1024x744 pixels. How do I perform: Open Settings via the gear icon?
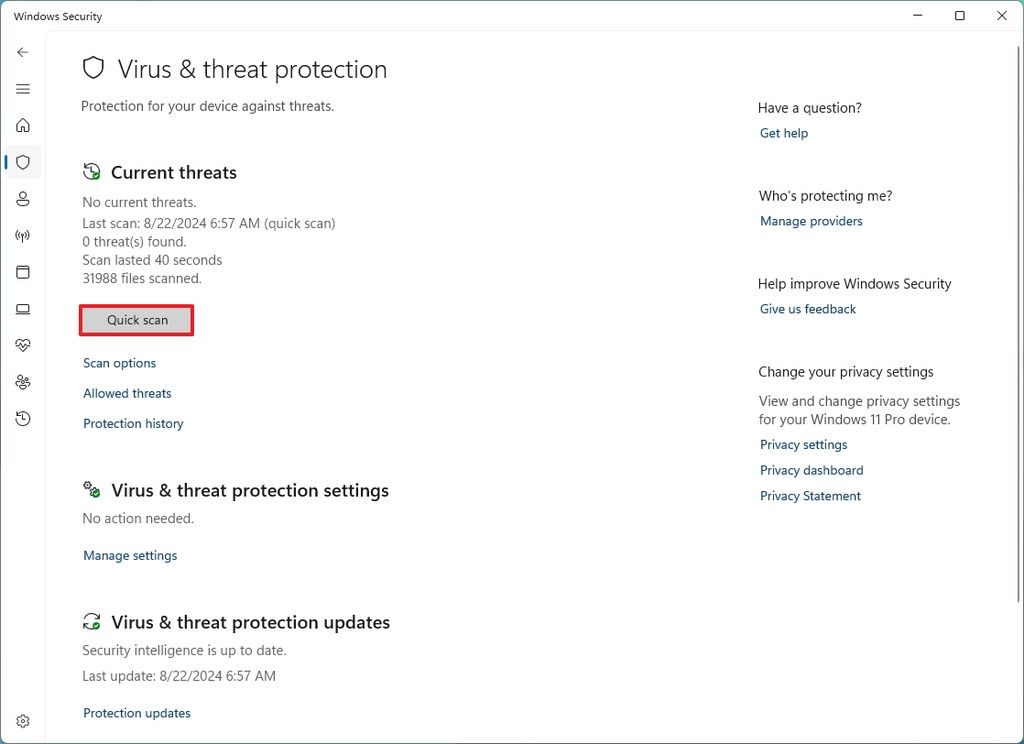point(22,720)
